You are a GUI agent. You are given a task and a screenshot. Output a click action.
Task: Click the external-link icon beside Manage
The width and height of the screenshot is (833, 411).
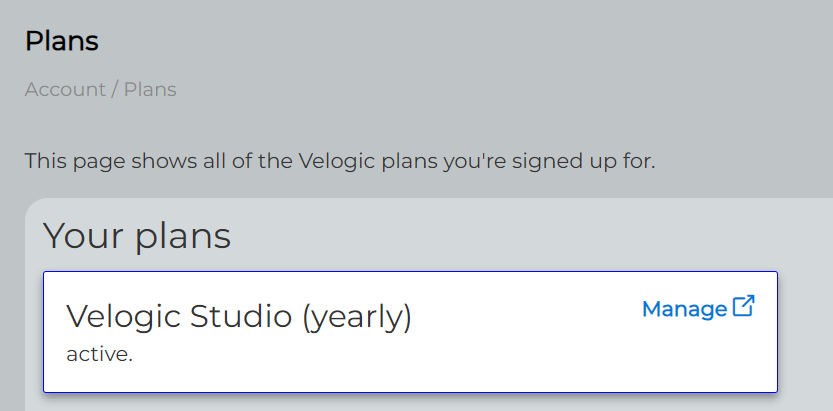(743, 306)
